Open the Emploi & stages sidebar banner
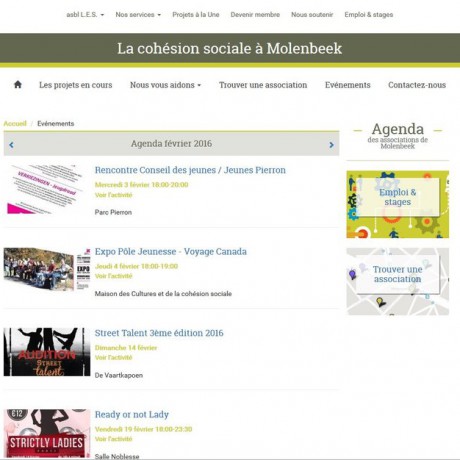The height and width of the screenshot is (460, 460). (398, 204)
